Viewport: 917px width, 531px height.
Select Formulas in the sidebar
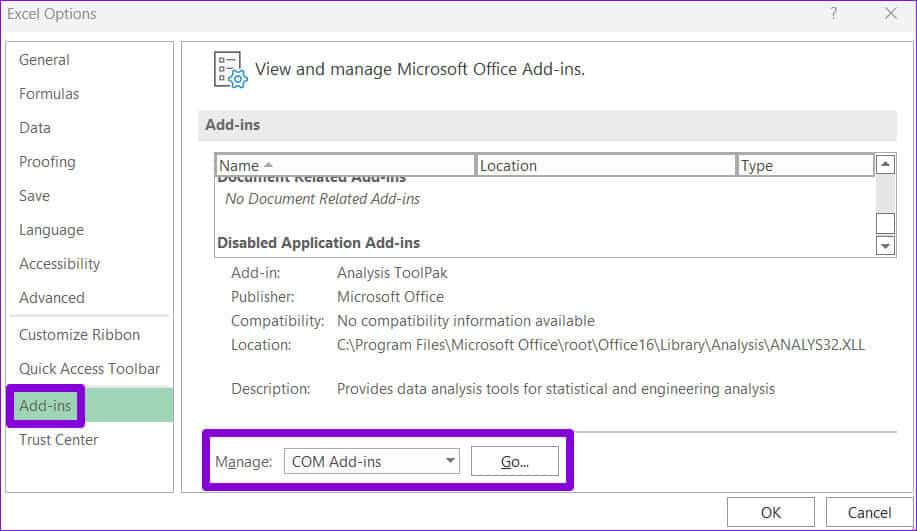pos(49,94)
